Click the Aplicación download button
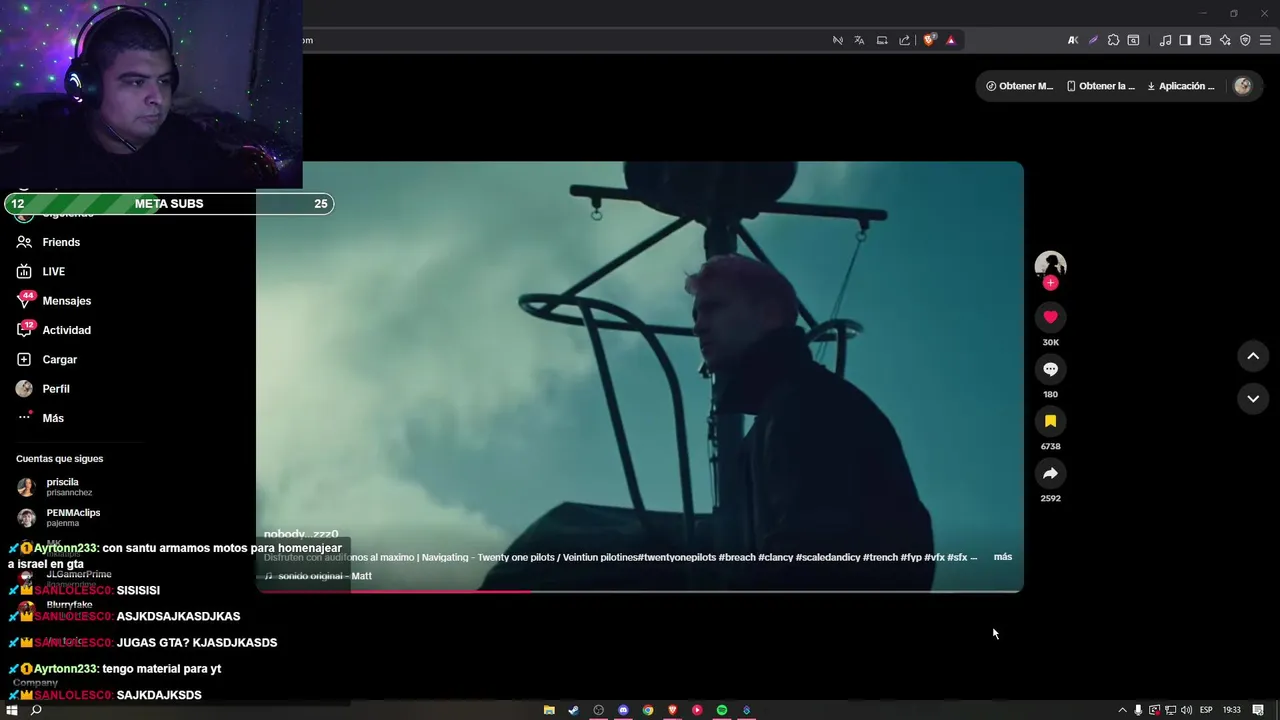Screen dimensions: 1280x720 click(x=1181, y=86)
